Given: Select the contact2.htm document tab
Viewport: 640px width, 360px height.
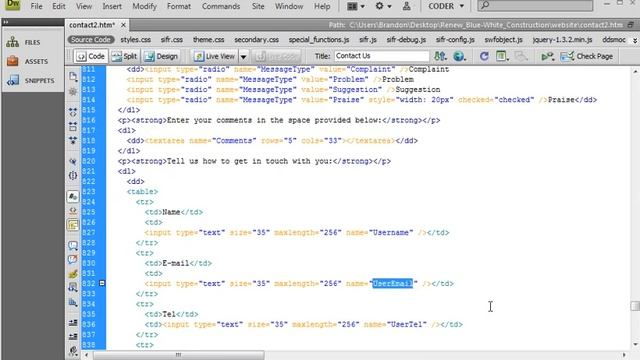Looking at the screenshot, I should point(92,25).
